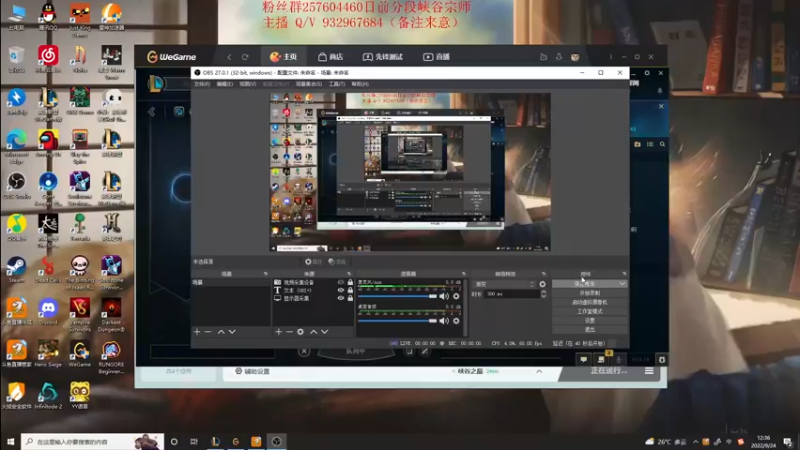
Task: Open the NetEase Cloud Music desktop shortcut
Action: [x=48, y=60]
